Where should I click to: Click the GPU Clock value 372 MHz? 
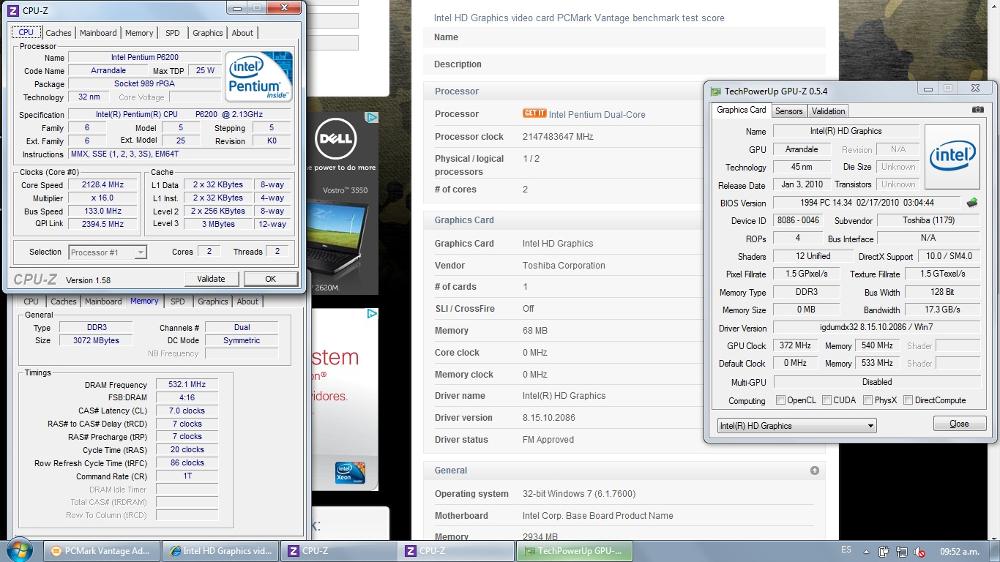pos(795,346)
